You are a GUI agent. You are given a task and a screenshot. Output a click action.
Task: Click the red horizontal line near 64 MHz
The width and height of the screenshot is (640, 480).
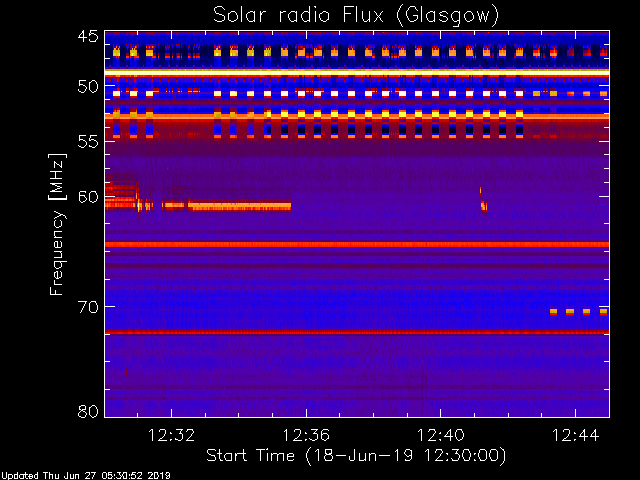tap(357, 244)
